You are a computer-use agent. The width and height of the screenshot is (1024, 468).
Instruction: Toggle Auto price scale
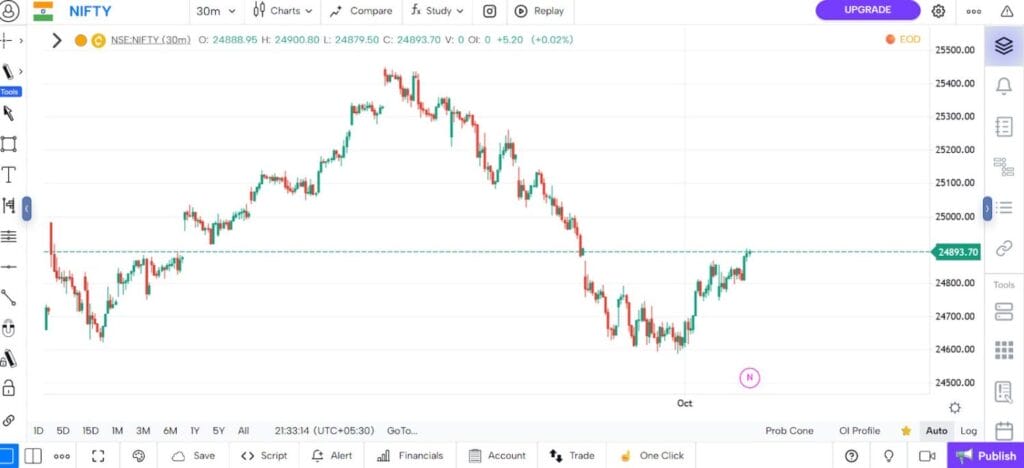pyautogui.click(x=936, y=431)
